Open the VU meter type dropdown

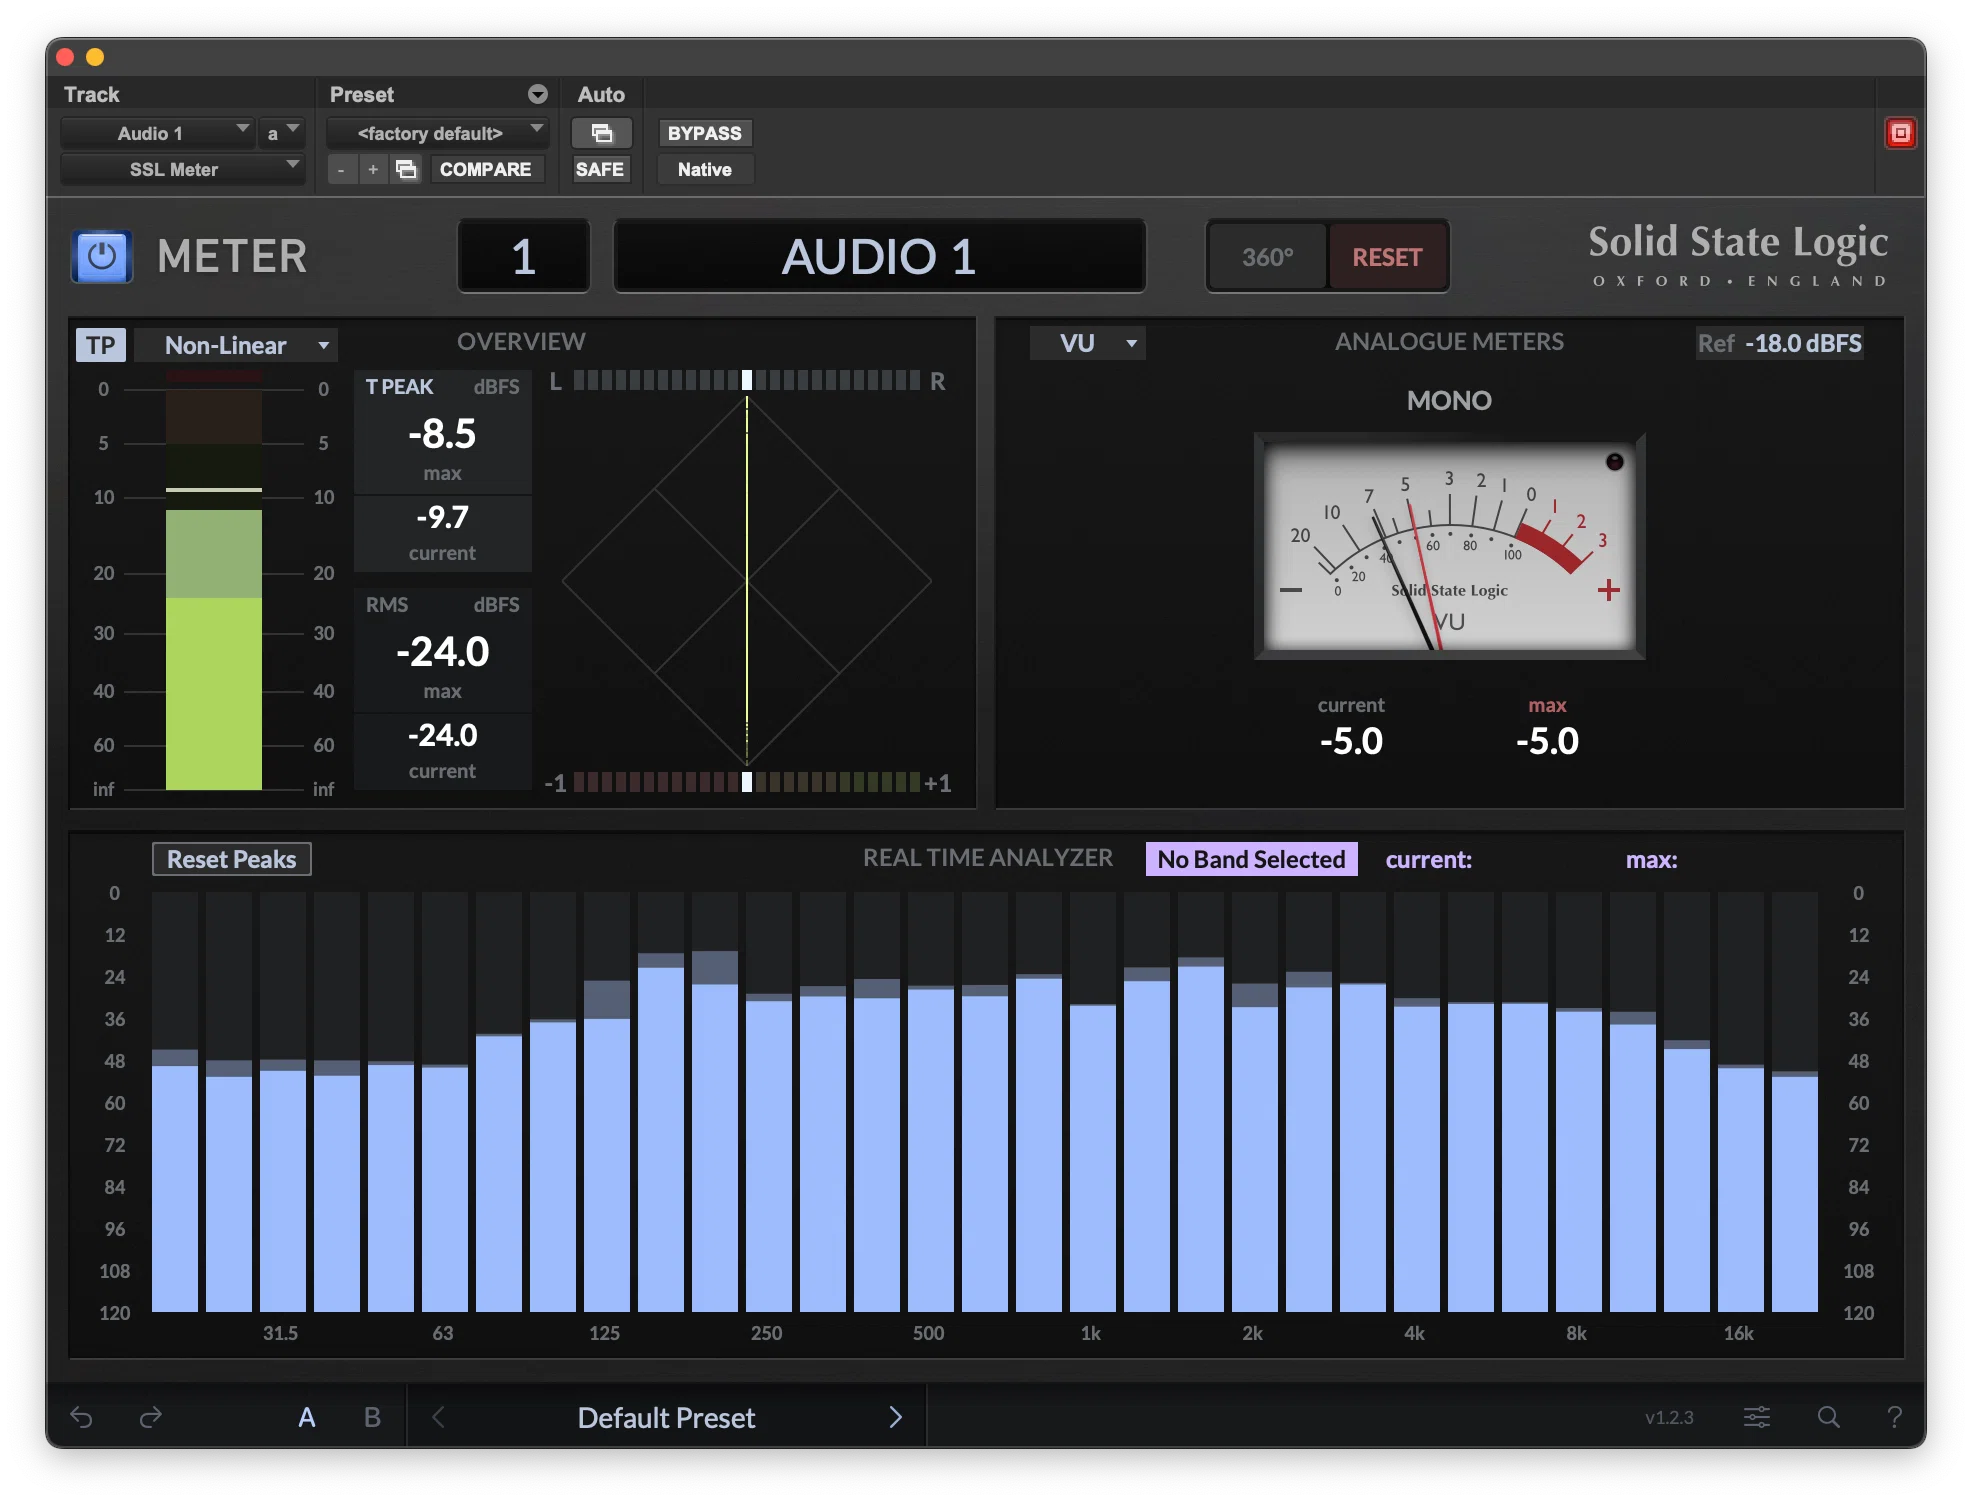[1088, 343]
